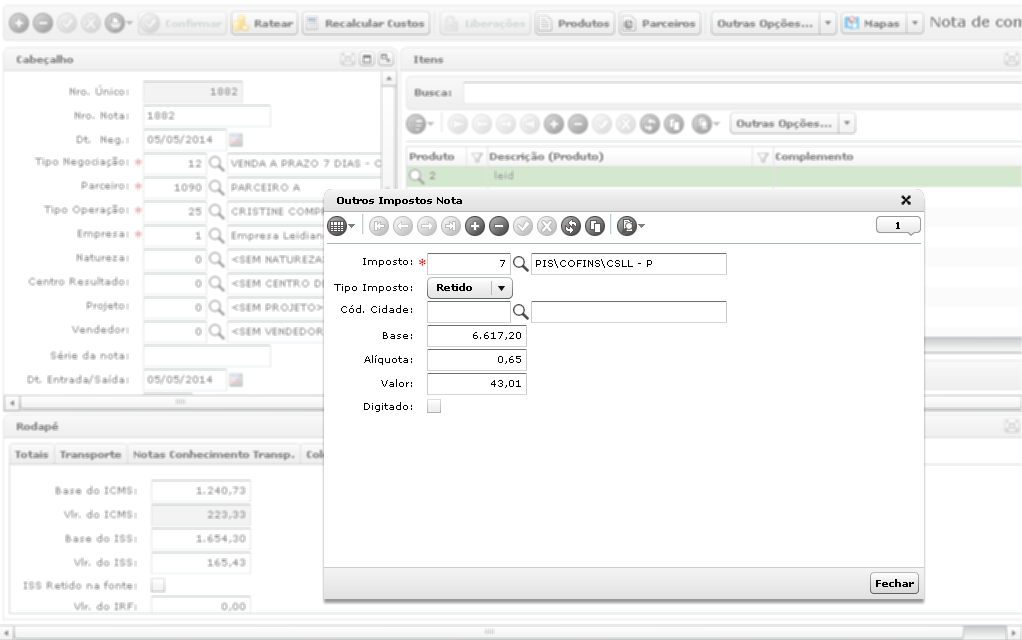1022x640 pixels.
Task: Click the Imposto code field containing 7
Action: (469, 264)
